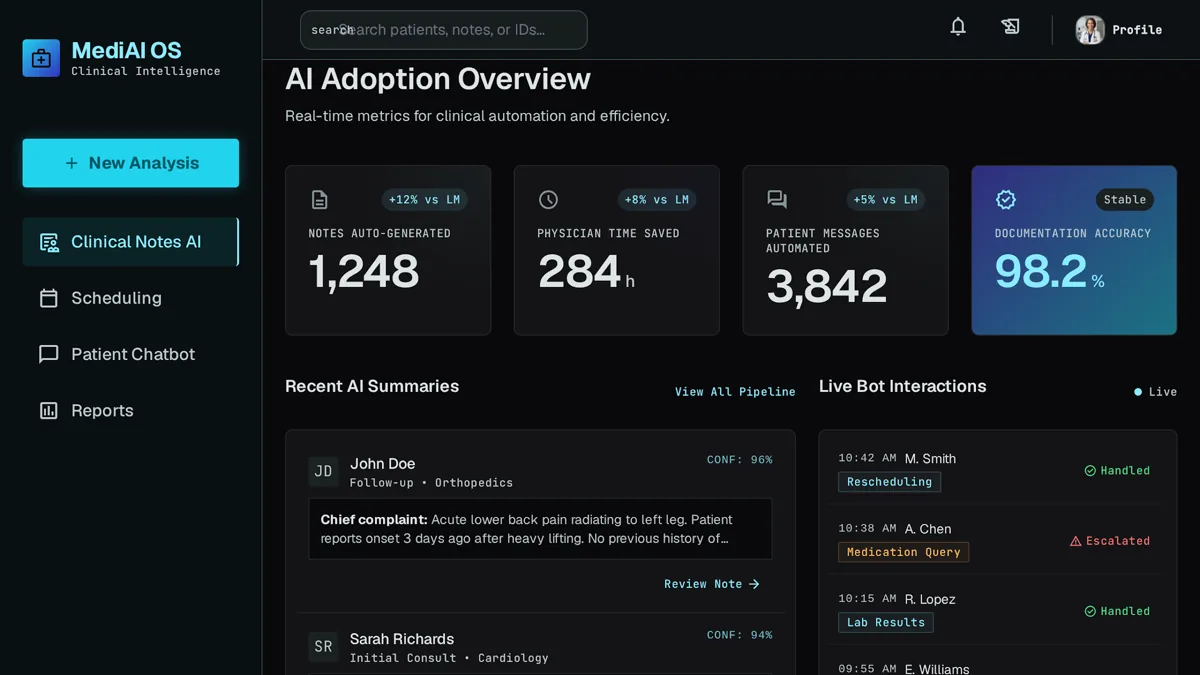
Task: Focus the search patients input field
Action: tap(444, 30)
